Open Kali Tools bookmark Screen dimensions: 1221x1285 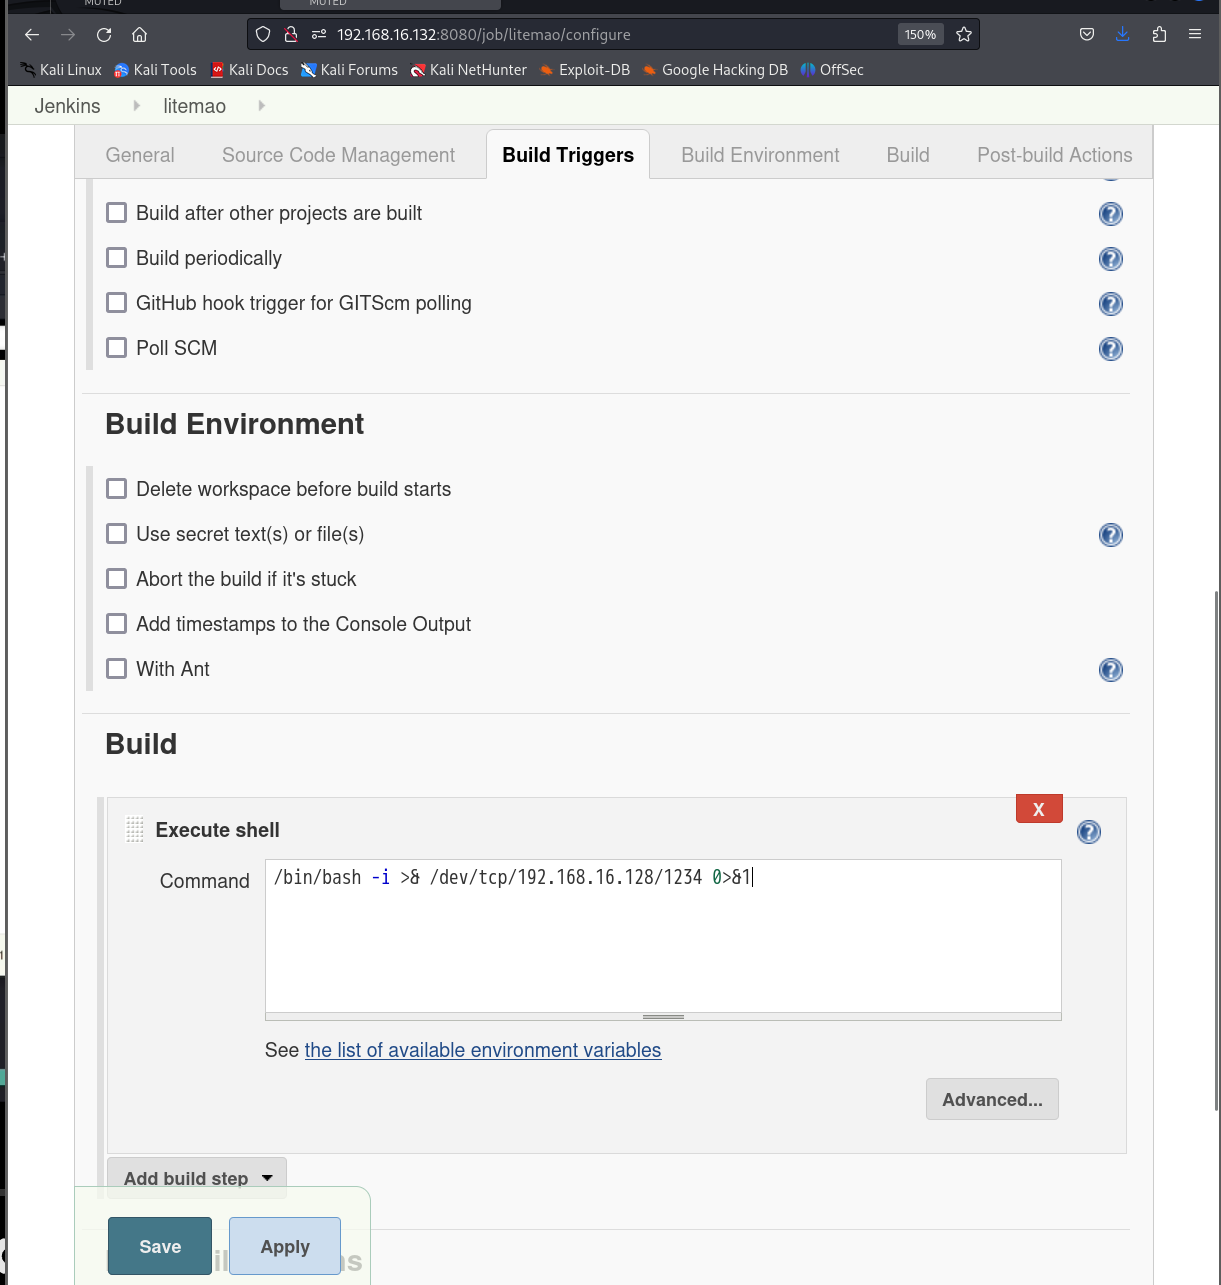pos(155,70)
